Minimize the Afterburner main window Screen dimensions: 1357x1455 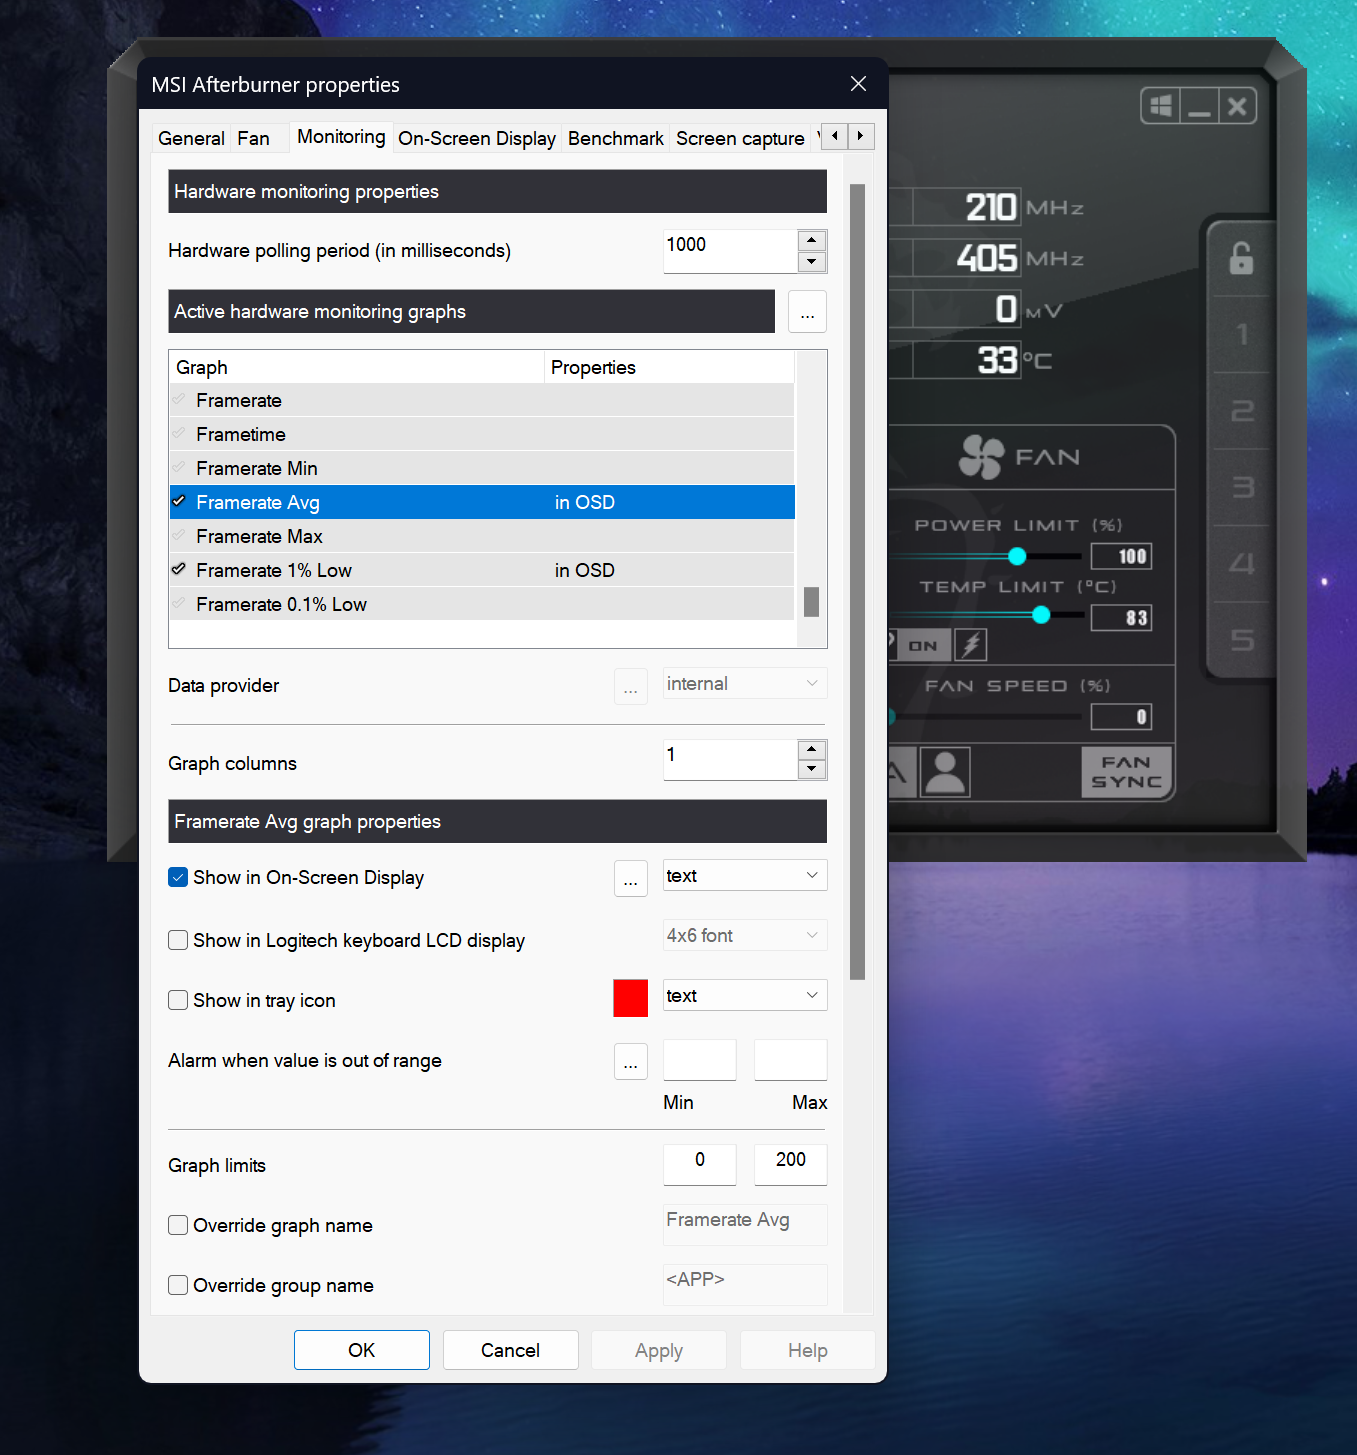[1199, 106]
